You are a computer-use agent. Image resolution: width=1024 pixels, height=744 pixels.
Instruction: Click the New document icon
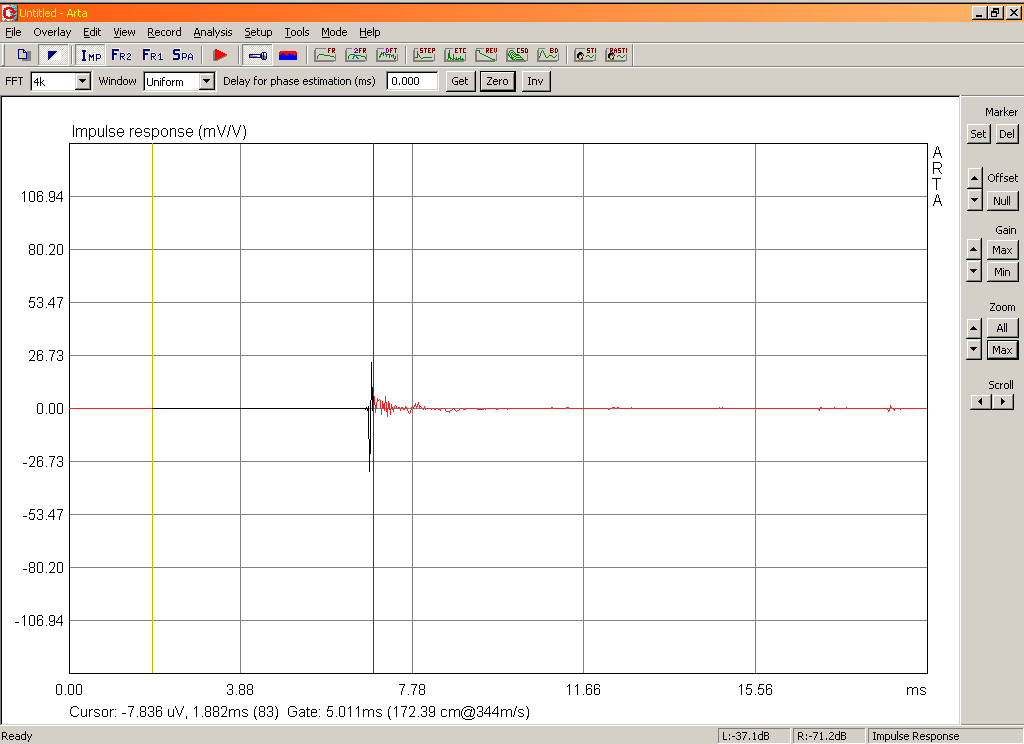24,56
